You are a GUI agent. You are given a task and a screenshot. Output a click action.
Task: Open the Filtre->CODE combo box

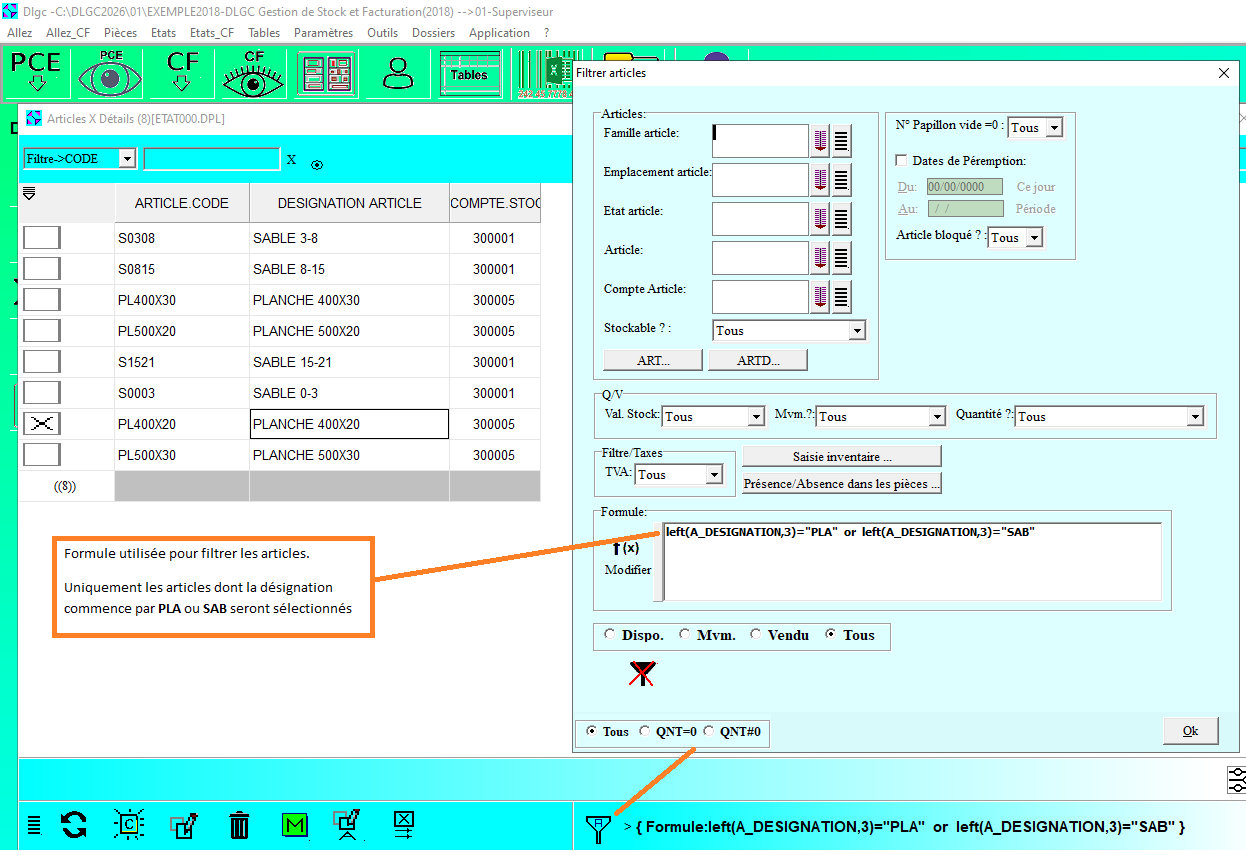click(127, 159)
